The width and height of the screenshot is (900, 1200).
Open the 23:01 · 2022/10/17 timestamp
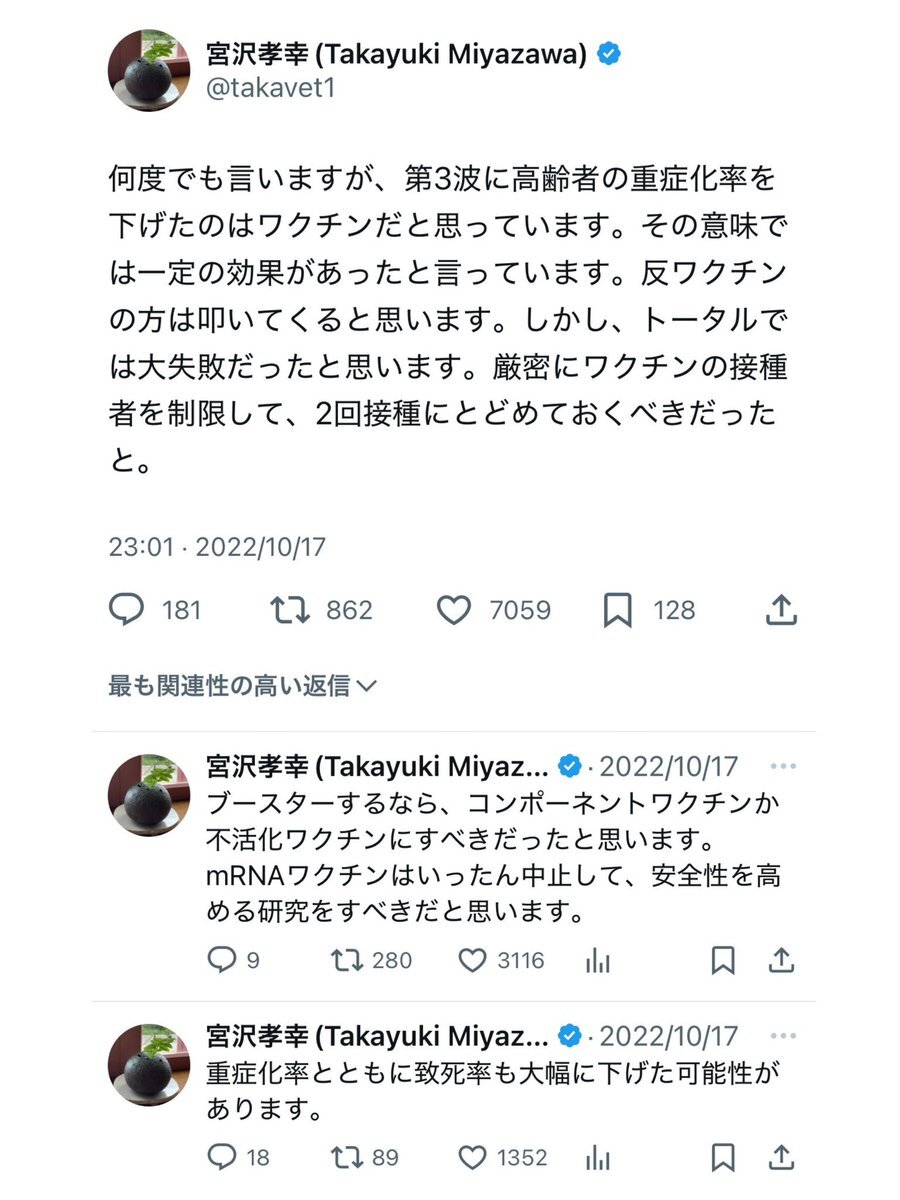tap(217, 547)
